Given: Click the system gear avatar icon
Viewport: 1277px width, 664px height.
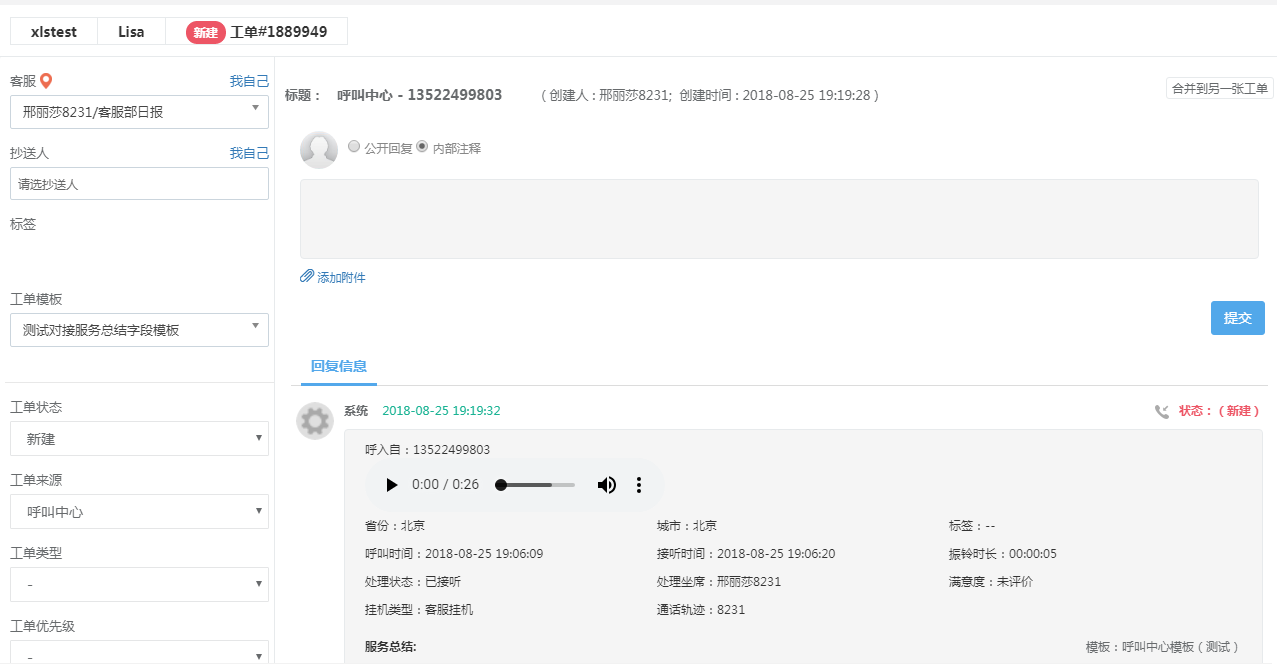Looking at the screenshot, I should 315,421.
